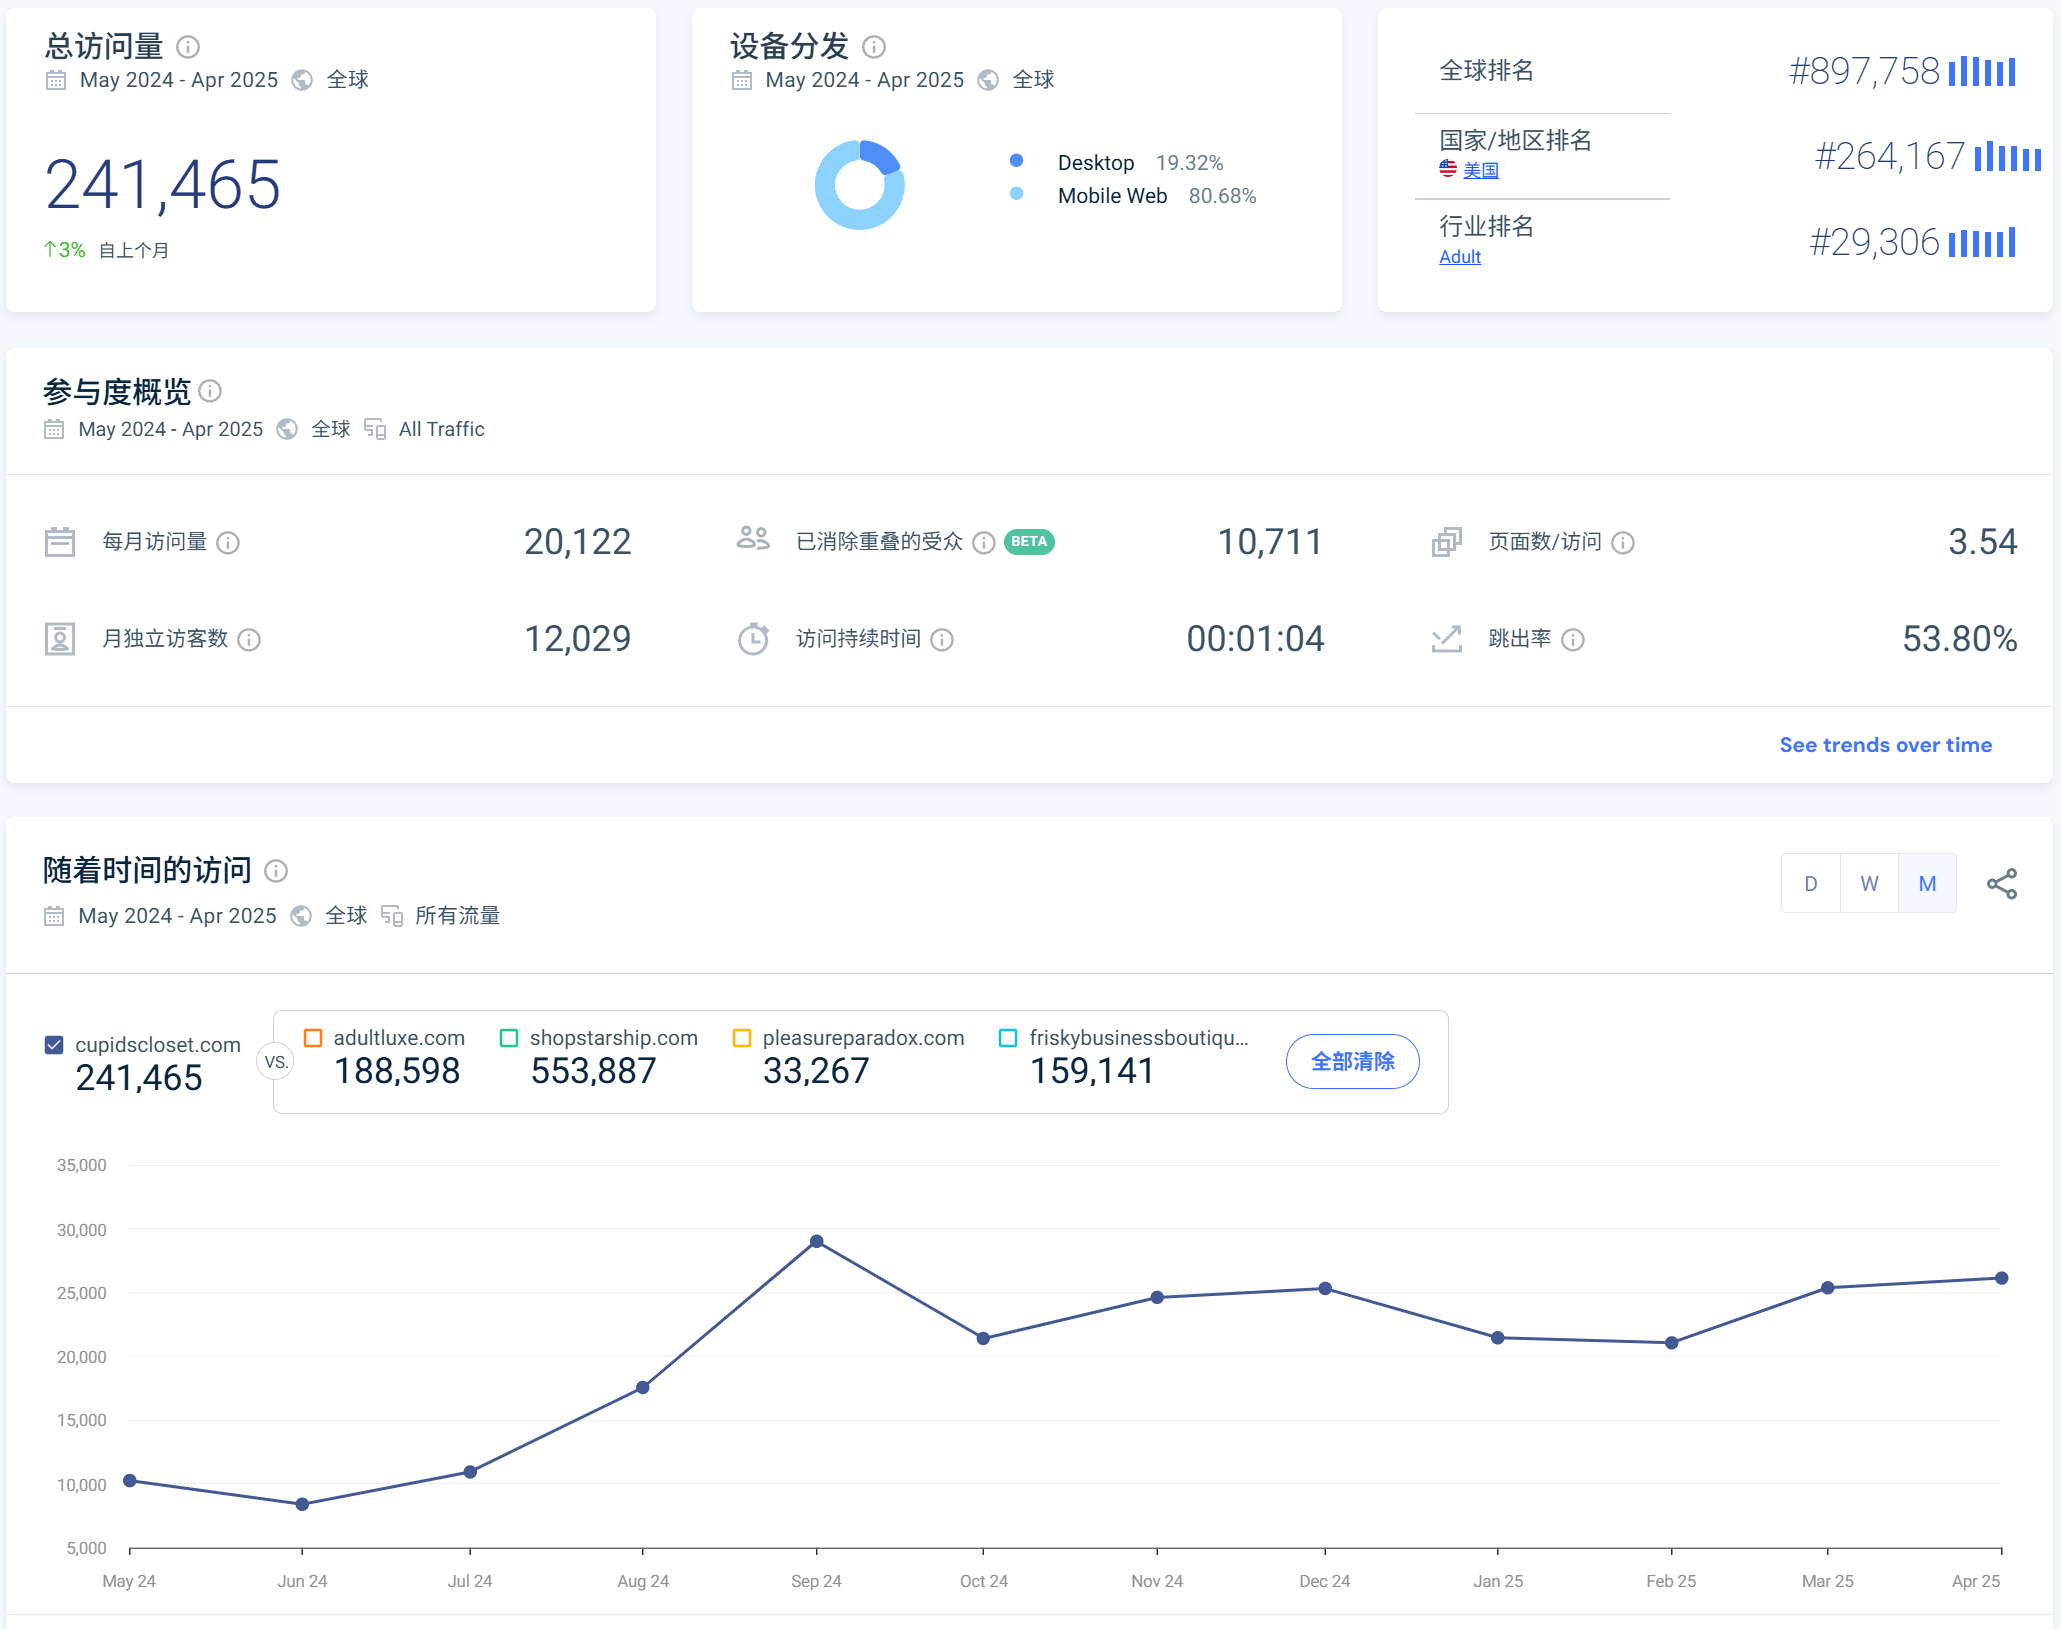
Task: Click calendar icon in 设备分发 card
Action: coord(742,80)
